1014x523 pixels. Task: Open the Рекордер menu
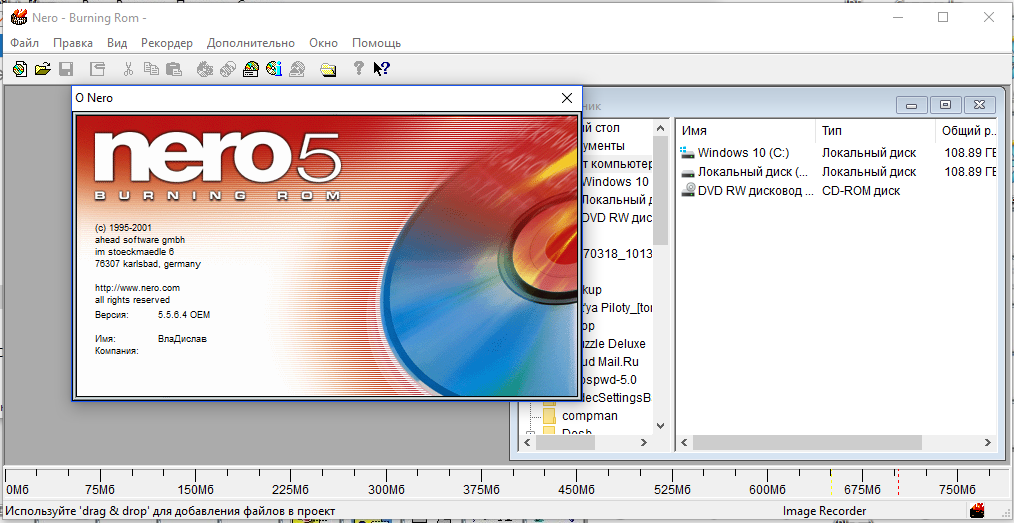pos(167,43)
